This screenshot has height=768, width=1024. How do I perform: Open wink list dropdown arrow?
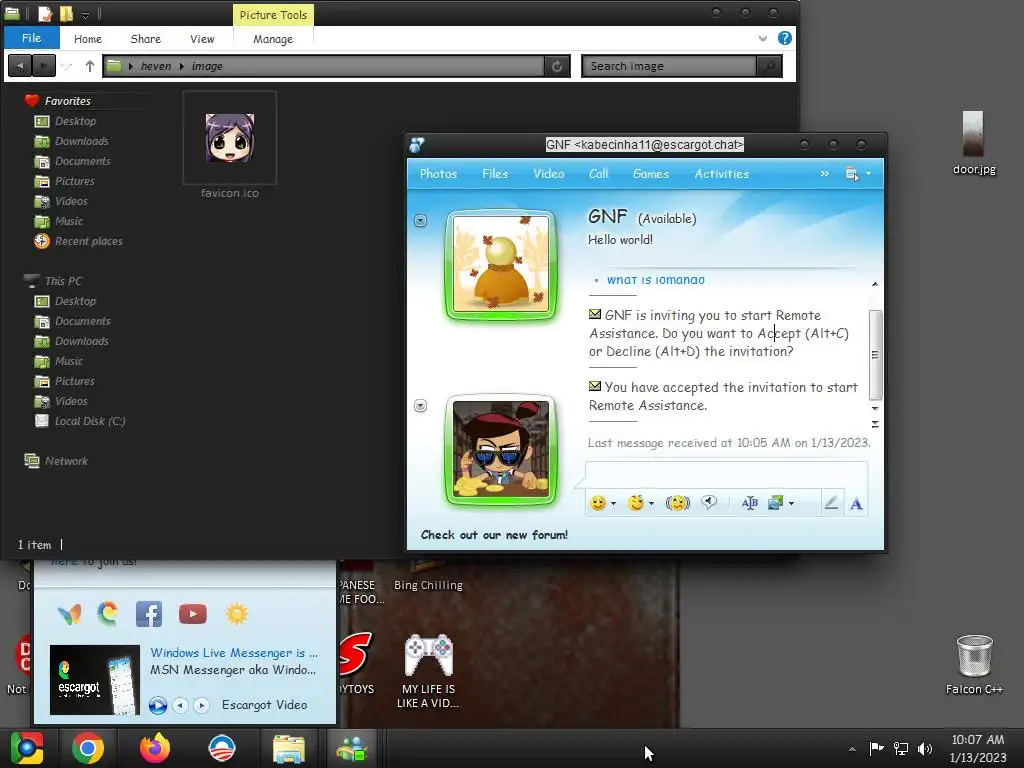click(x=651, y=504)
